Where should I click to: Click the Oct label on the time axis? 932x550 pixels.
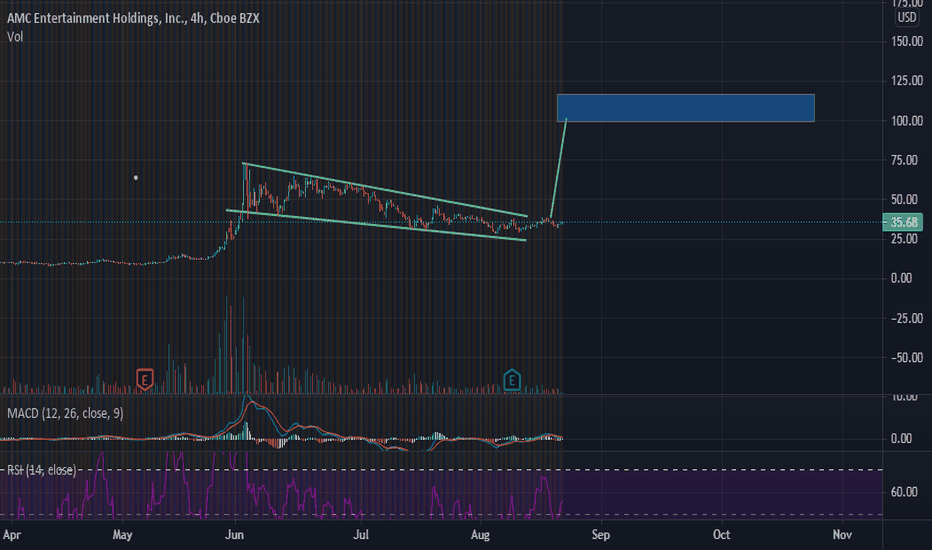pyautogui.click(x=722, y=535)
